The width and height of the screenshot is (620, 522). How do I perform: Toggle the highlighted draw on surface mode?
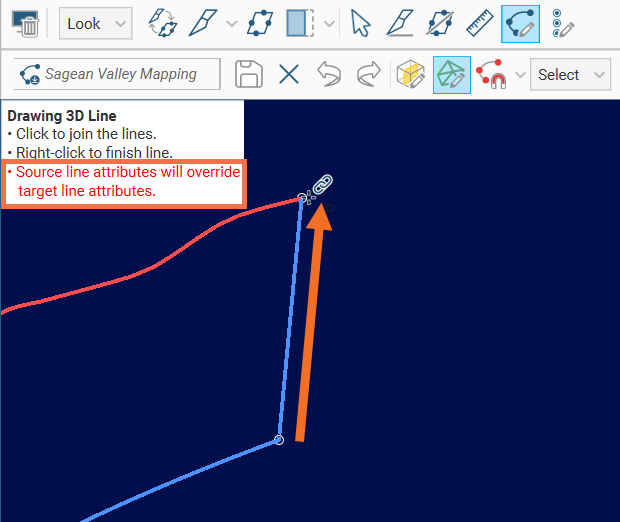[452, 74]
